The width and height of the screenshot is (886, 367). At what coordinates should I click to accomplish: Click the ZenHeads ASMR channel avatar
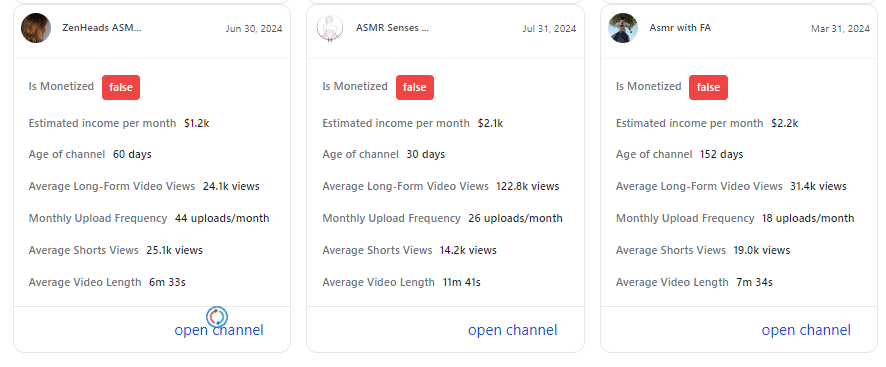click(x=36, y=28)
